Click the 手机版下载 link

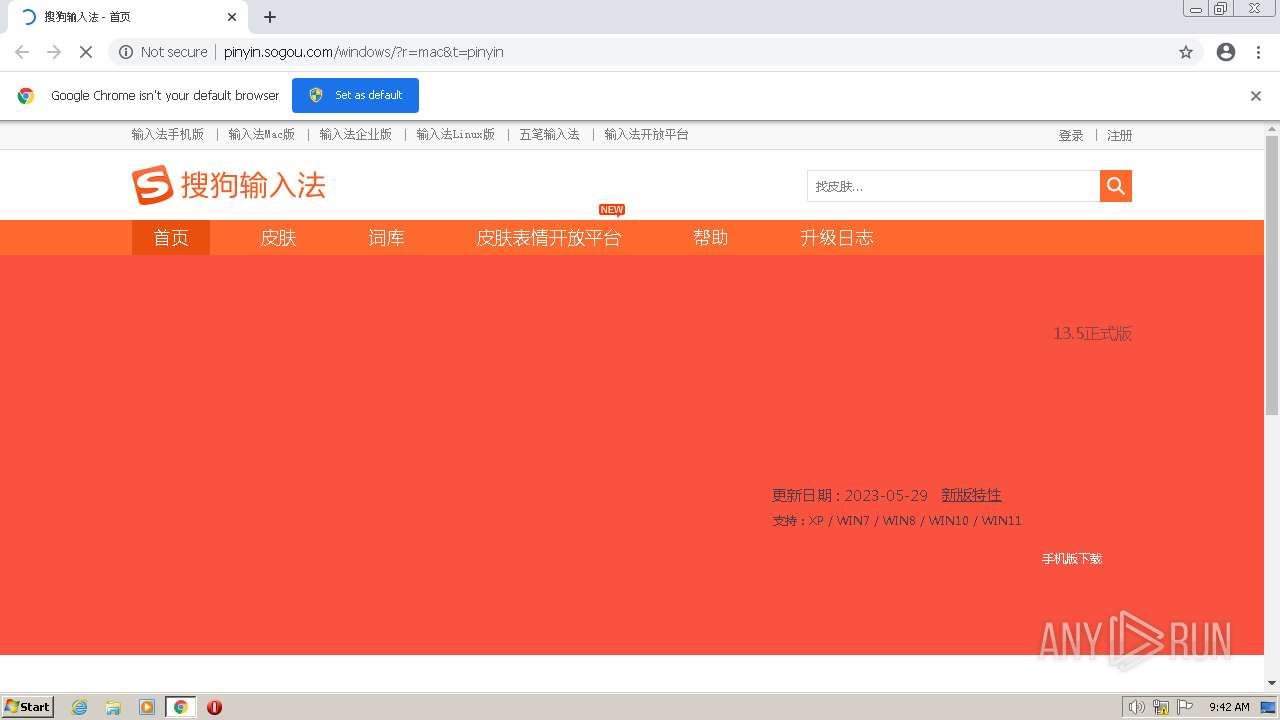(x=1072, y=559)
